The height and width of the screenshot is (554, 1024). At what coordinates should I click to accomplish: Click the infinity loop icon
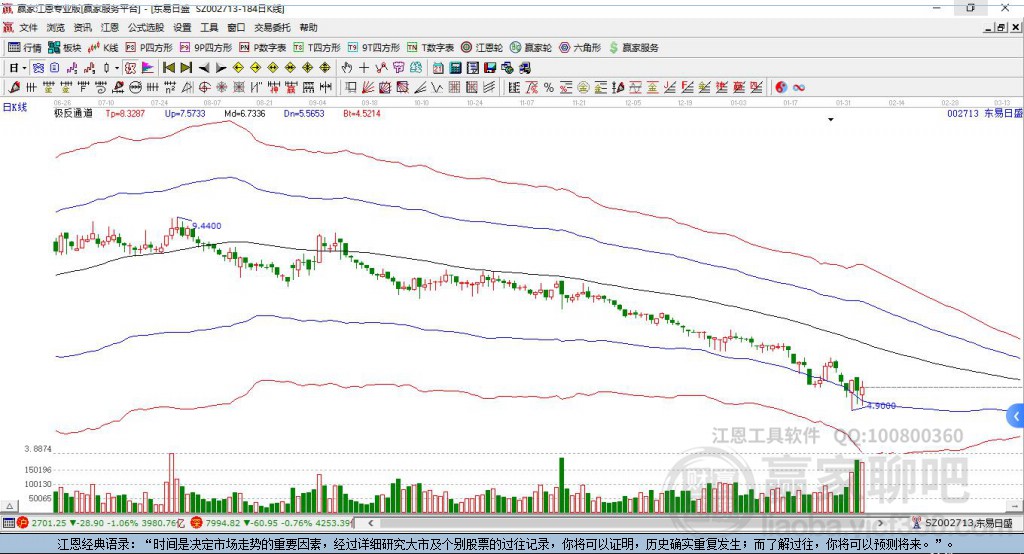[x=798, y=88]
